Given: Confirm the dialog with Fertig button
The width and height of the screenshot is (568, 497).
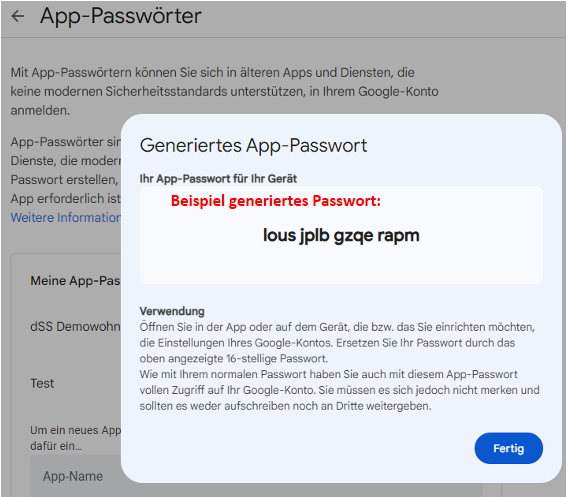Looking at the screenshot, I should point(508,448).
